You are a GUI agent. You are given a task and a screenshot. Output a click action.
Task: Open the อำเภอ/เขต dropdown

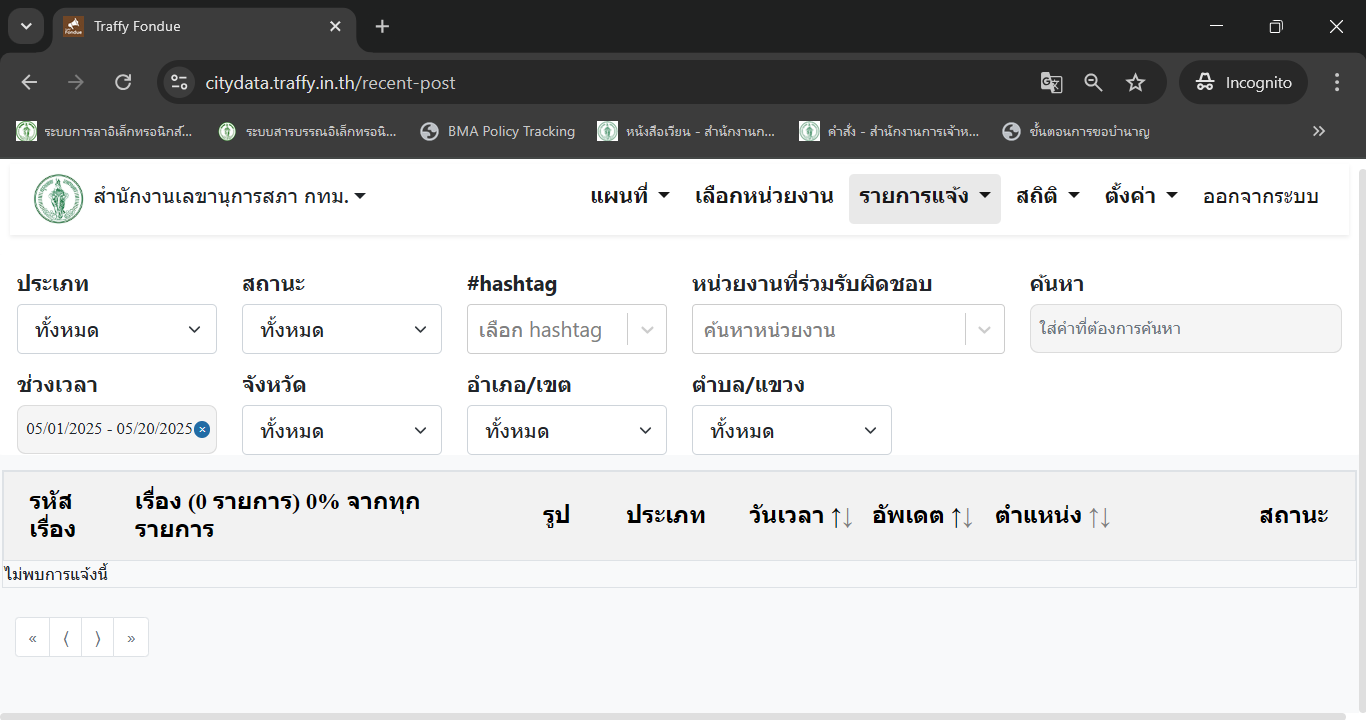pos(567,430)
